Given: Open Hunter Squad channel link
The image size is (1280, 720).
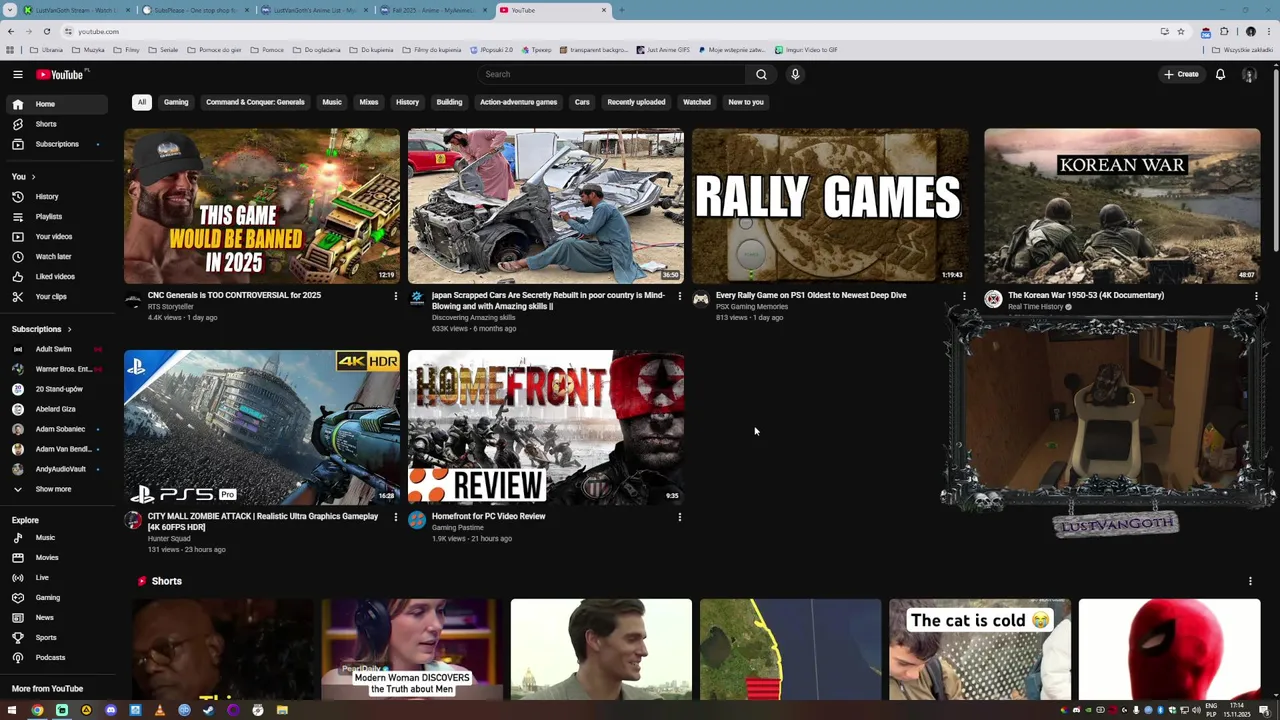Looking at the screenshot, I should click(169, 539).
